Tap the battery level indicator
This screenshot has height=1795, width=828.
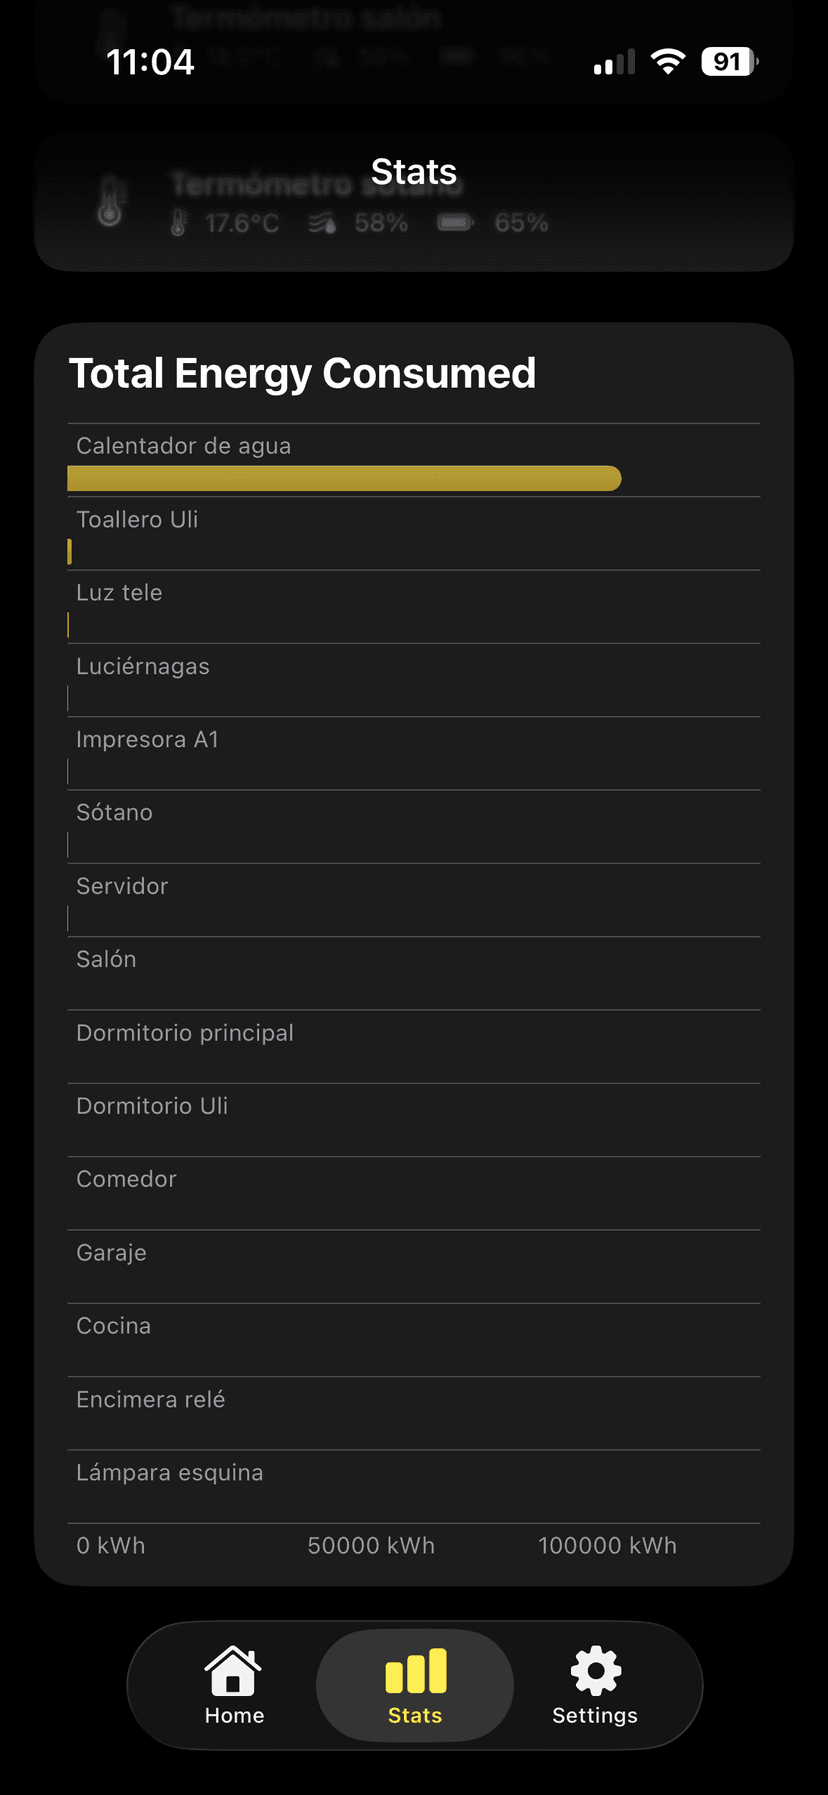click(729, 62)
